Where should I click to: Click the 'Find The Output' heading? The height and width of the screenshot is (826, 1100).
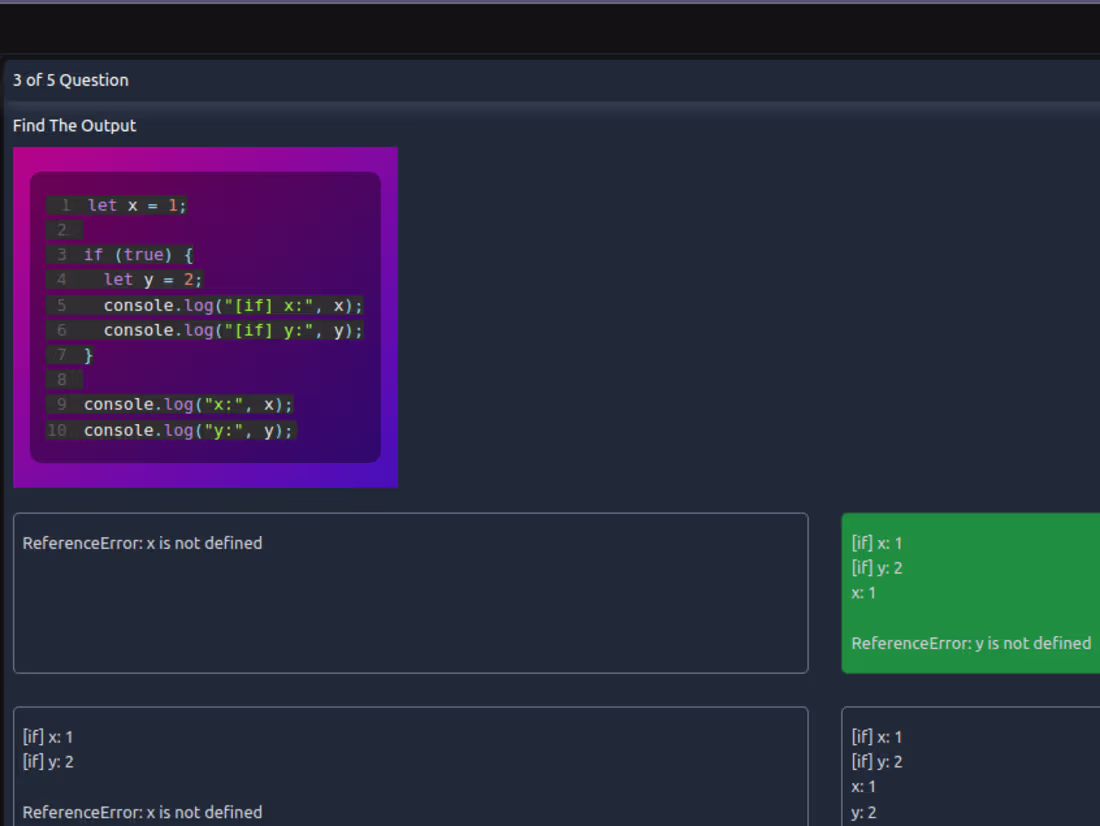click(x=75, y=125)
